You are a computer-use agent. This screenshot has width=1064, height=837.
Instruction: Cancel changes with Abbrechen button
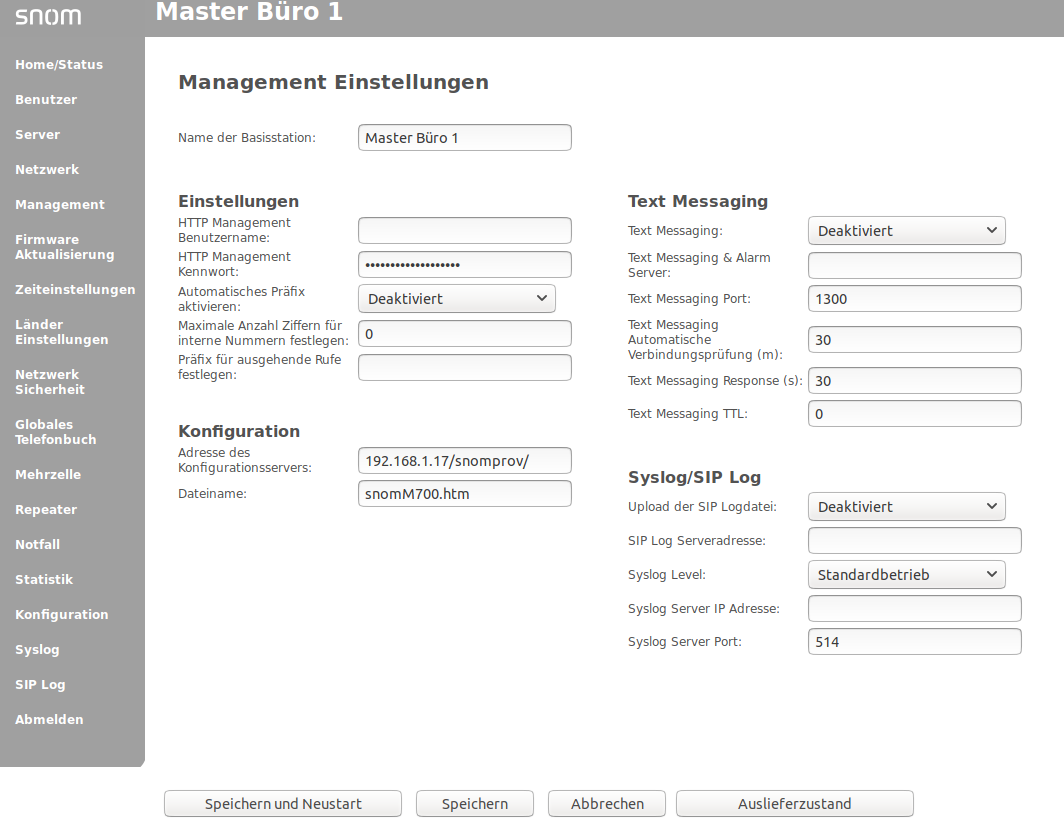607,804
